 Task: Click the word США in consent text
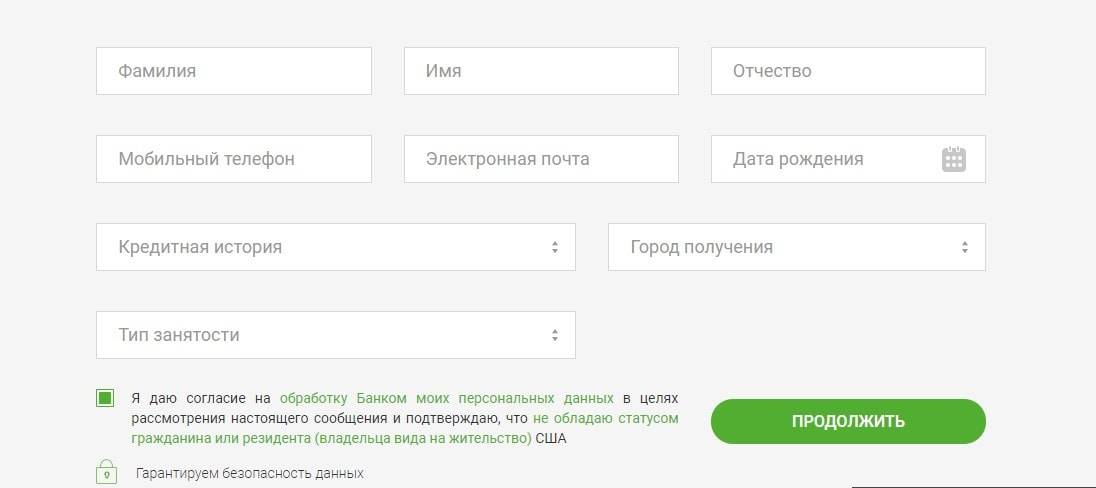coord(551,438)
